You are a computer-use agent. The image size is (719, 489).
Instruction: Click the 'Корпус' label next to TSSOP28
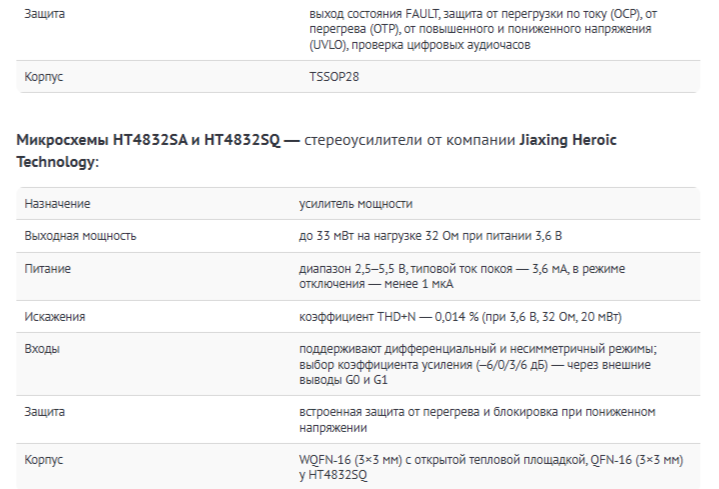pos(44,77)
